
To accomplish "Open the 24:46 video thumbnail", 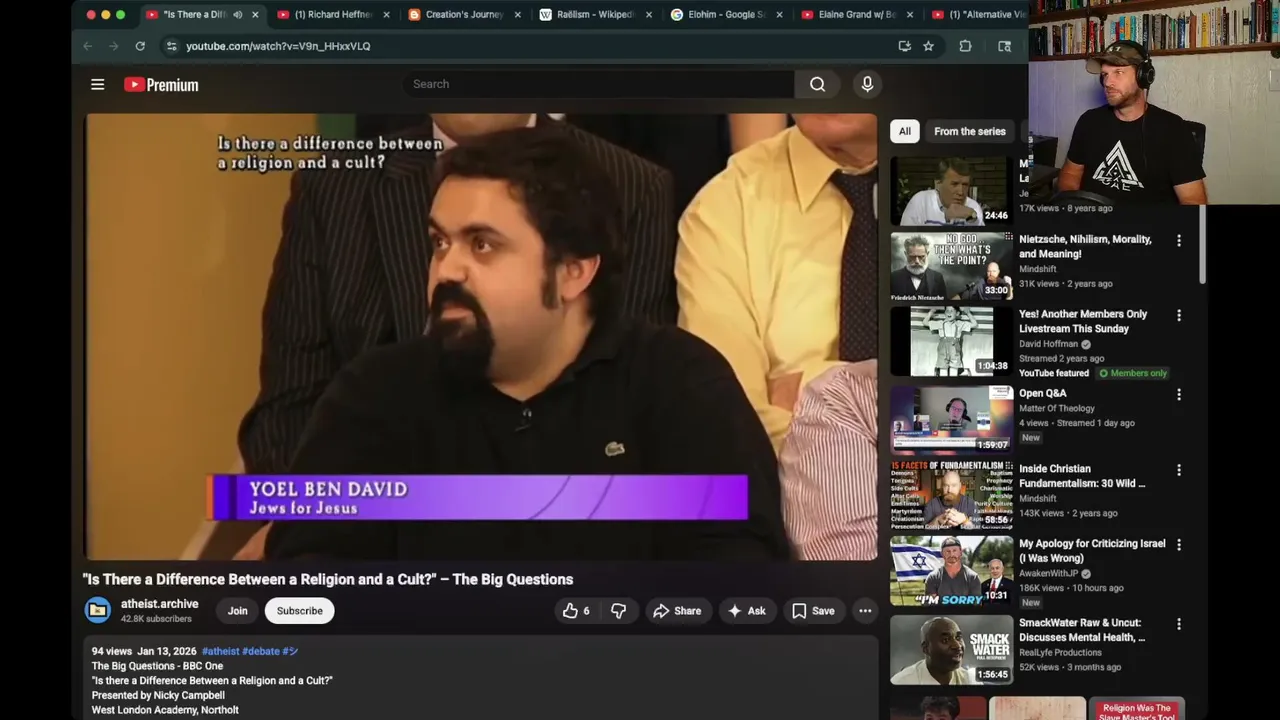I will (x=951, y=190).
